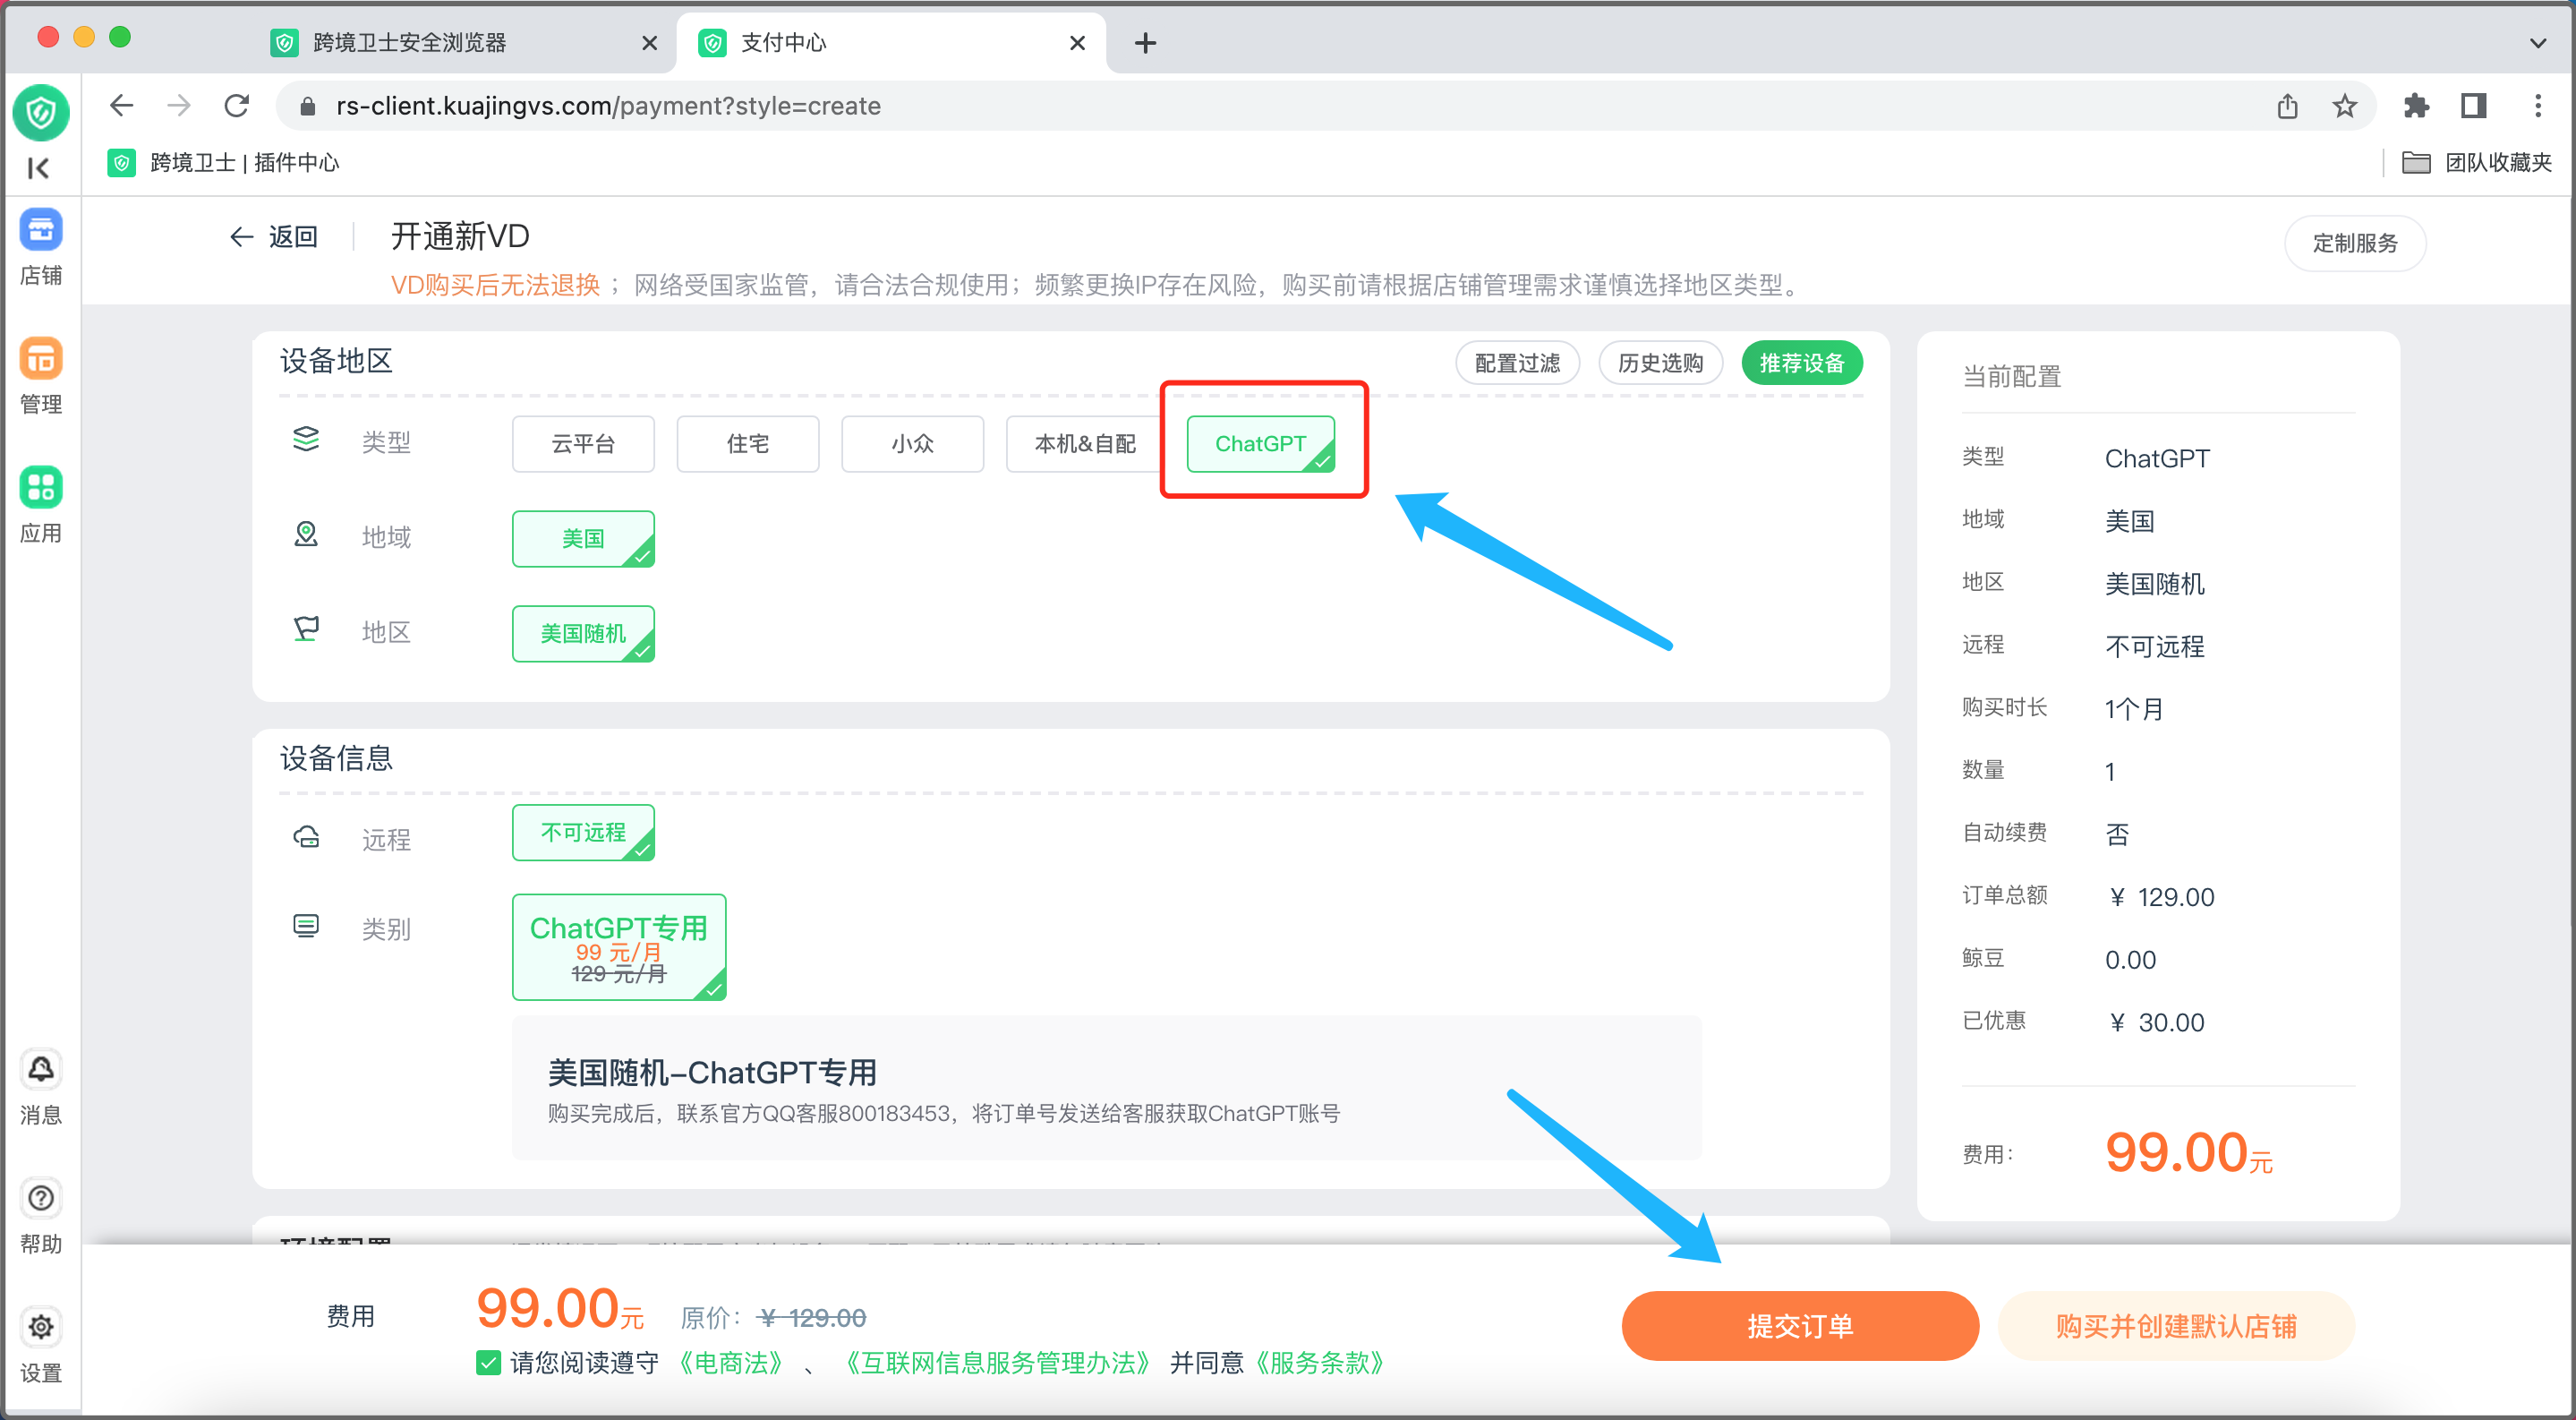Screen dimensions: 2576x1420
Task: Select the 历史选购 tab
Action: click(x=1660, y=363)
